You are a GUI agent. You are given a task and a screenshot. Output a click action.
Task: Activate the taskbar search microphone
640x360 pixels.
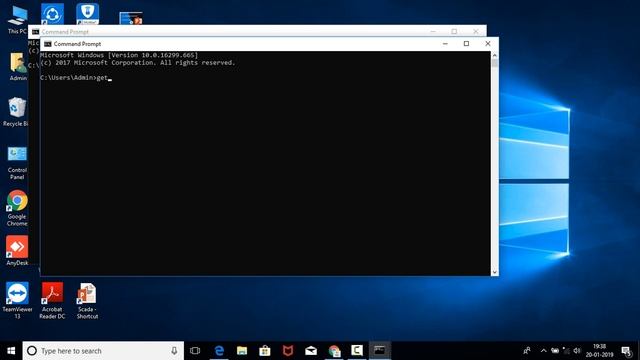point(174,351)
